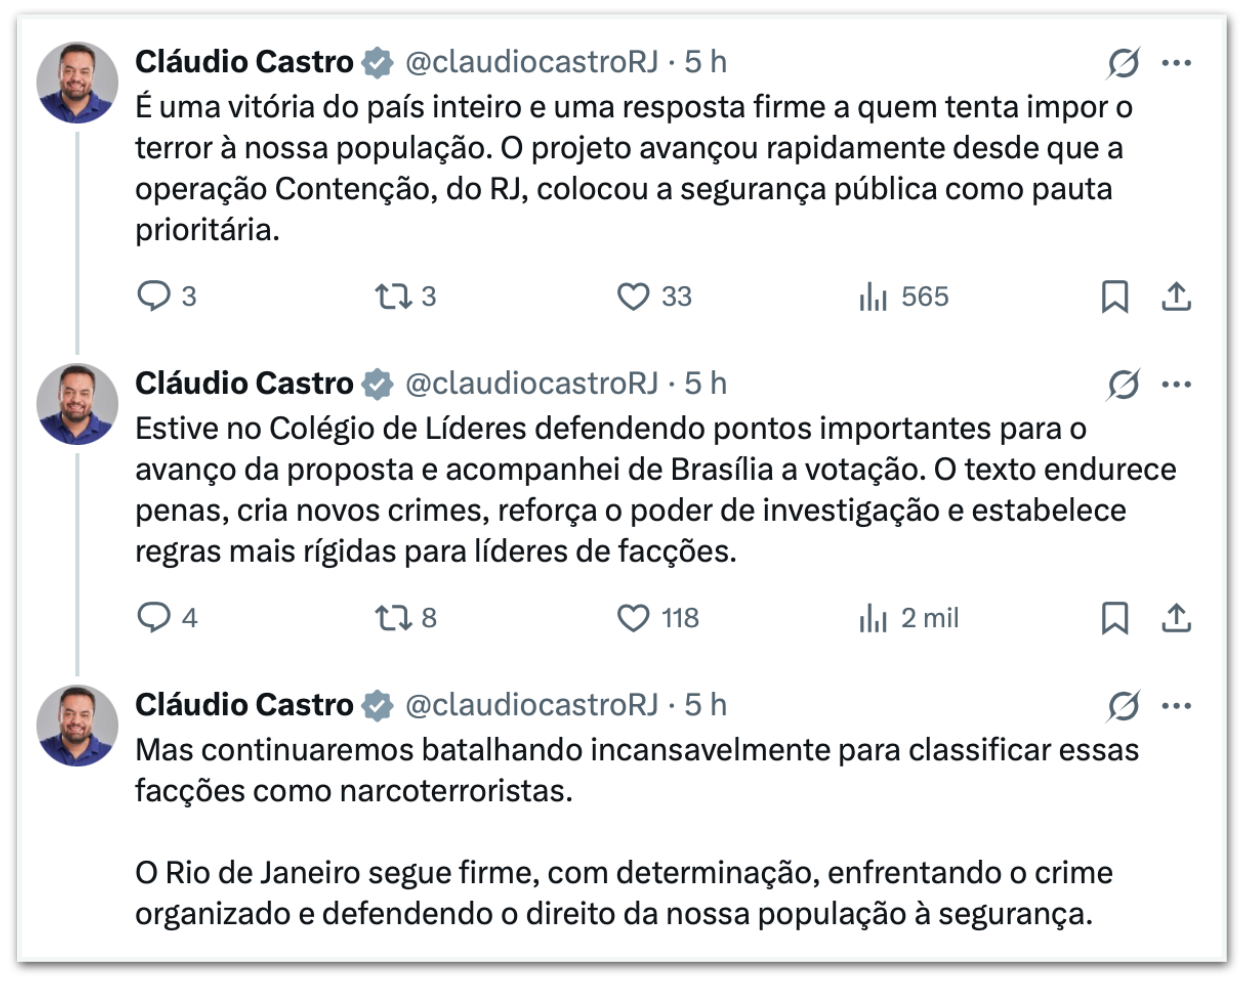Open Cláudio Castro's name on the first tweet
Viewport: 1244px width, 984px height.
point(244,62)
